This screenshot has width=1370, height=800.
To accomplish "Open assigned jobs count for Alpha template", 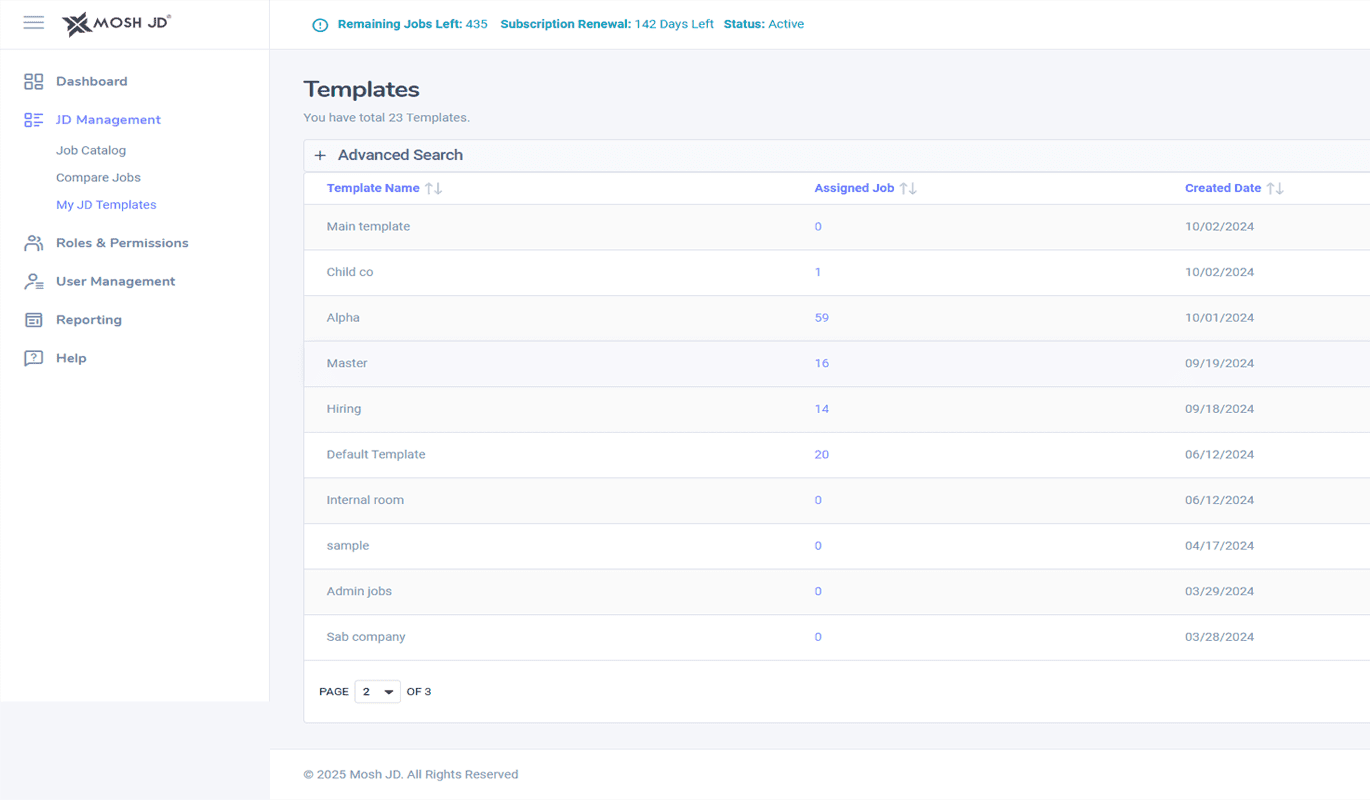I will tap(821, 317).
